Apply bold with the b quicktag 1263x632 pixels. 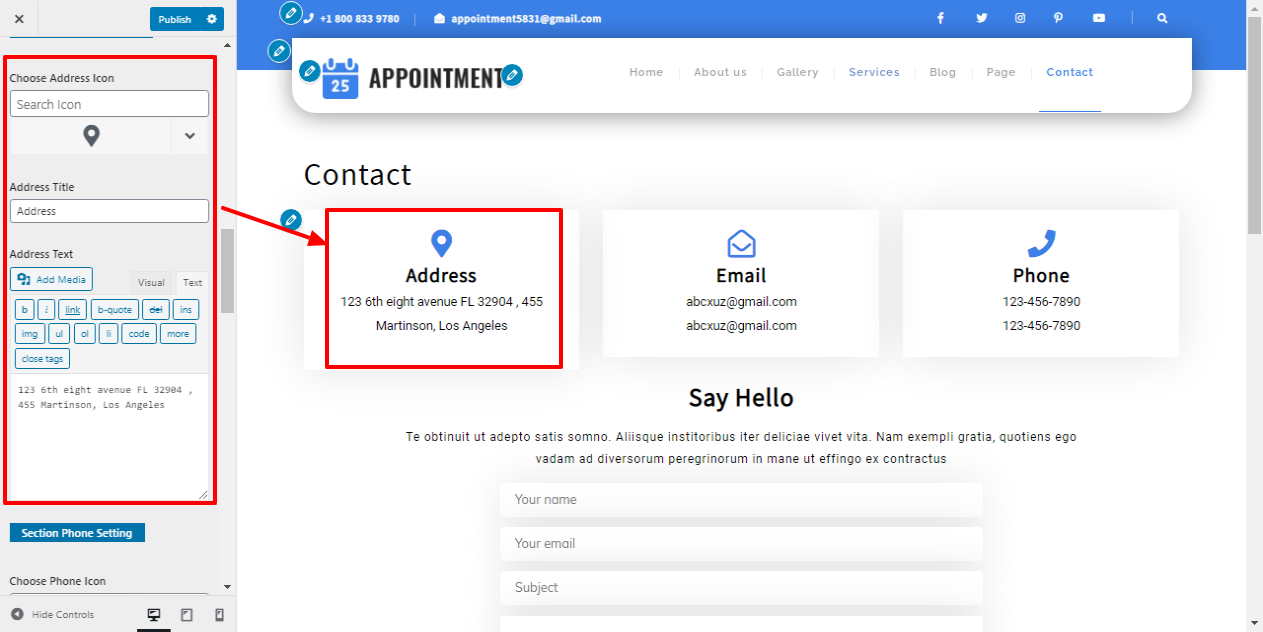(24, 310)
